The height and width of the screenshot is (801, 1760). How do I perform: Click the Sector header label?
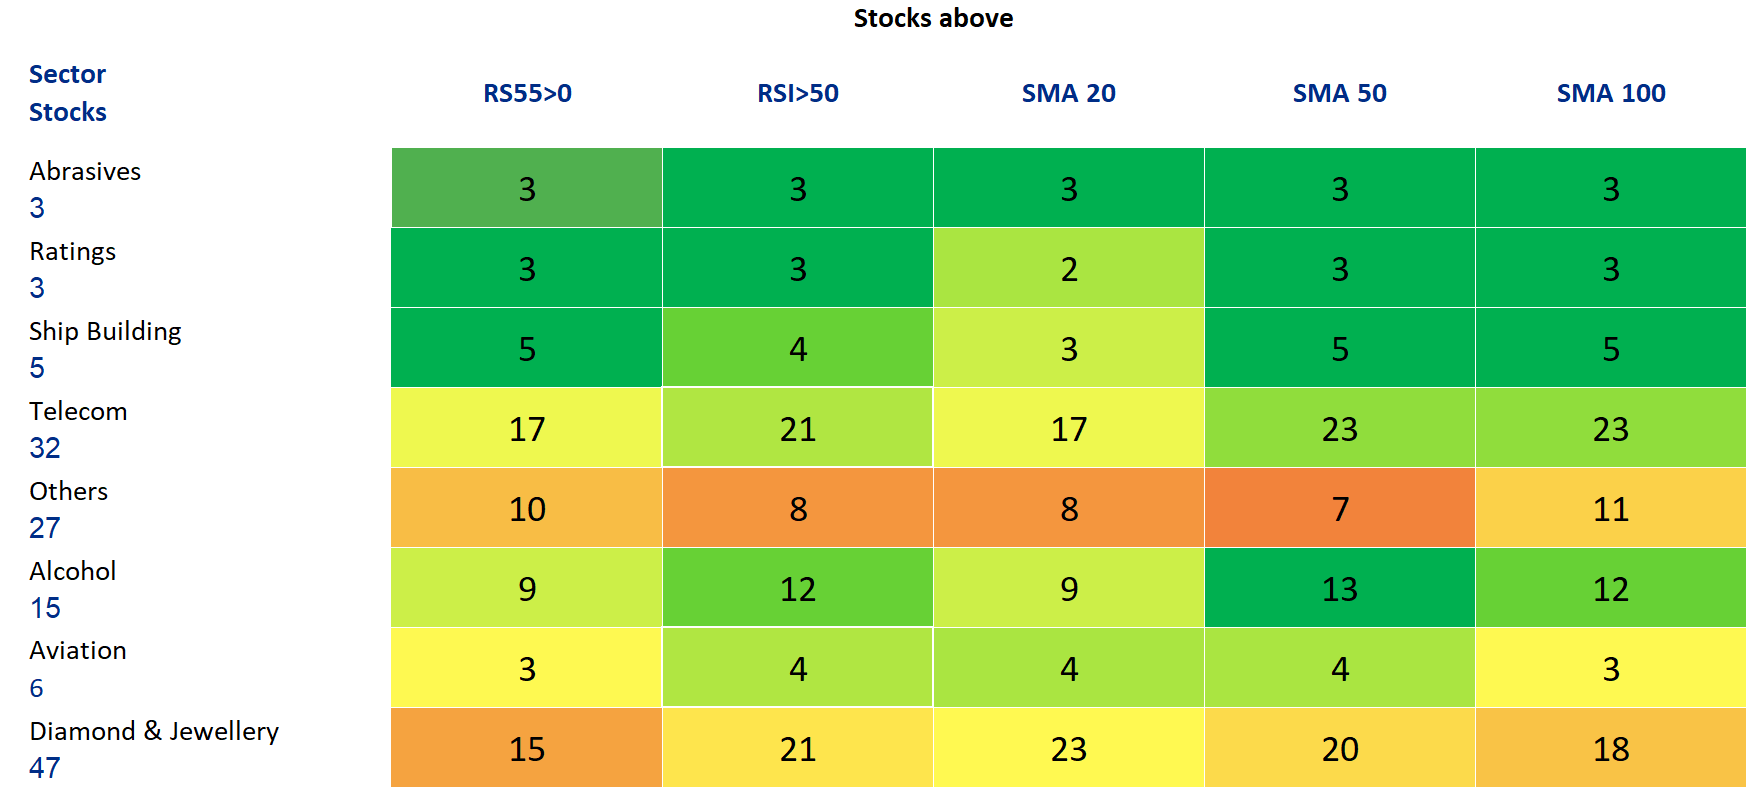tap(67, 74)
